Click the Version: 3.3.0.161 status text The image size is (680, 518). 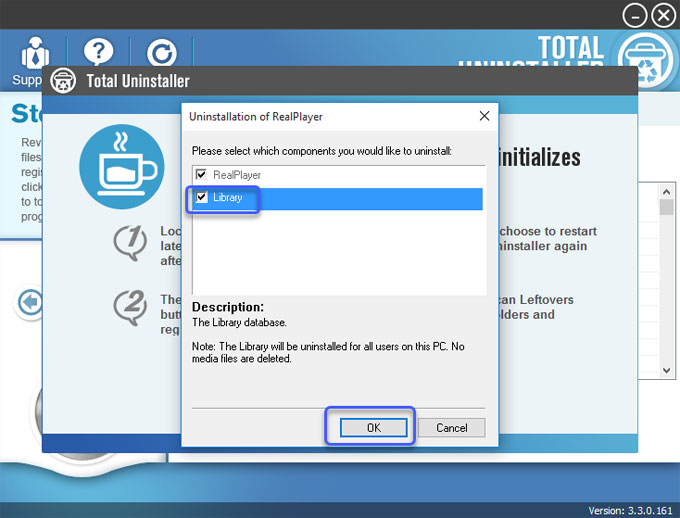click(x=630, y=511)
